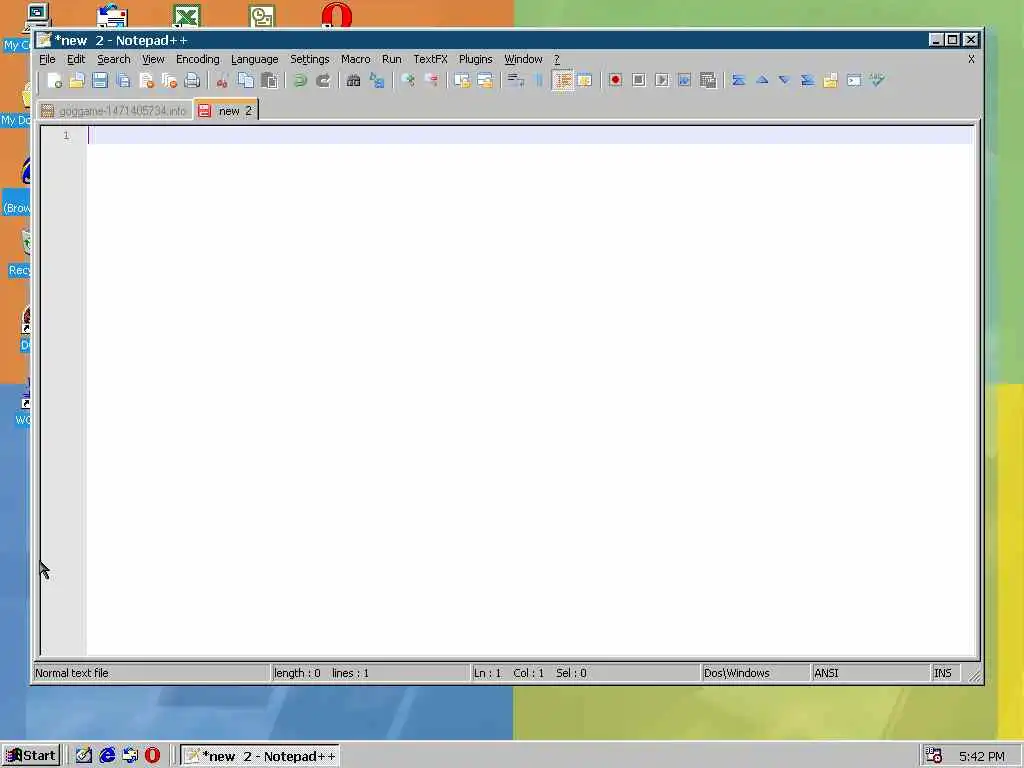Open the View menu
The width and height of the screenshot is (1024, 768).
153,59
